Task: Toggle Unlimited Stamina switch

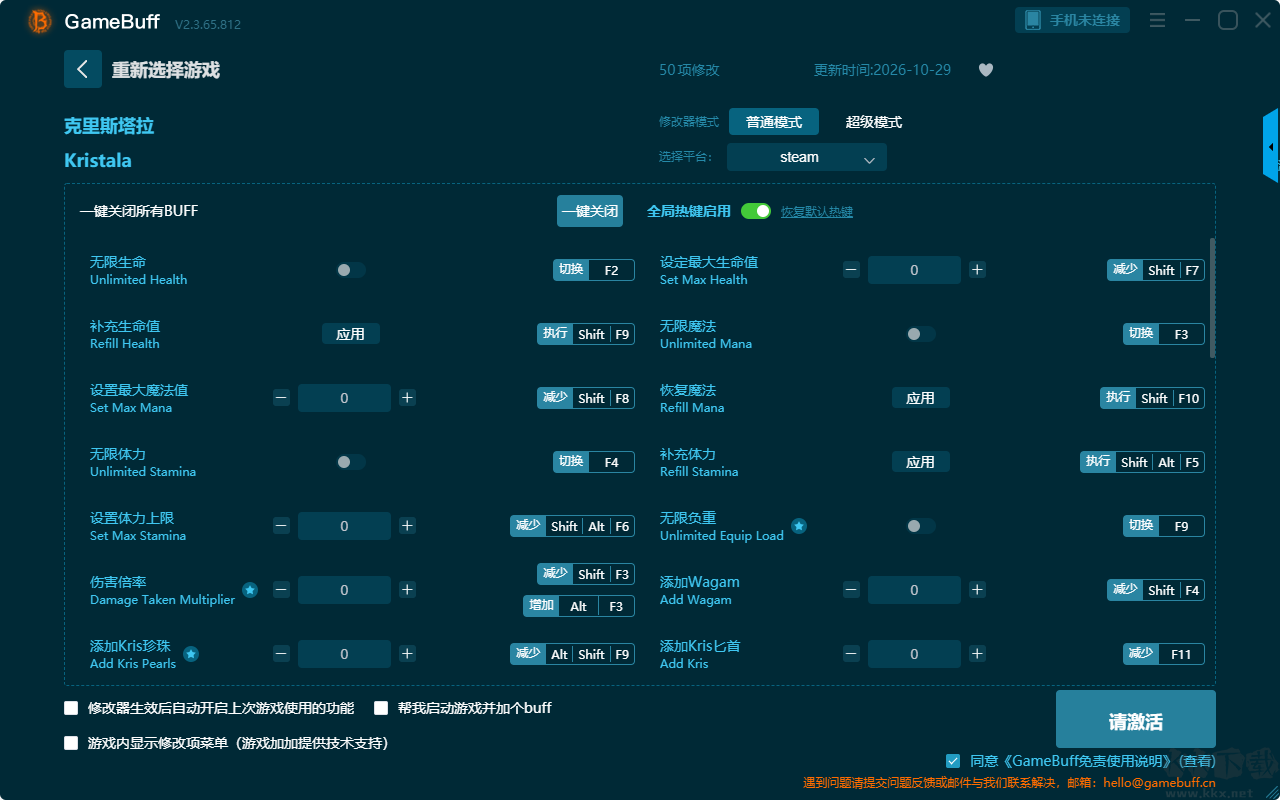Action: pyautogui.click(x=351, y=462)
